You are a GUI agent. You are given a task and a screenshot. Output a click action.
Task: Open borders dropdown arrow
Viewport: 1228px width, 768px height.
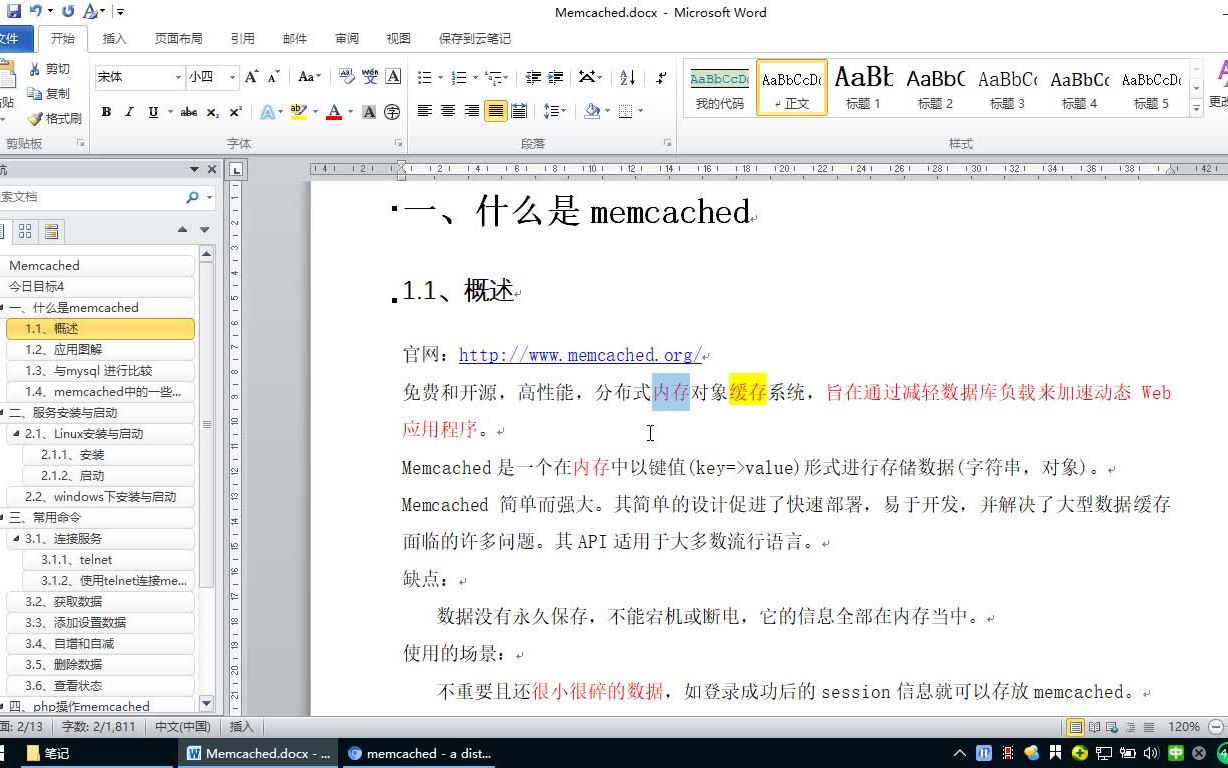(x=640, y=111)
